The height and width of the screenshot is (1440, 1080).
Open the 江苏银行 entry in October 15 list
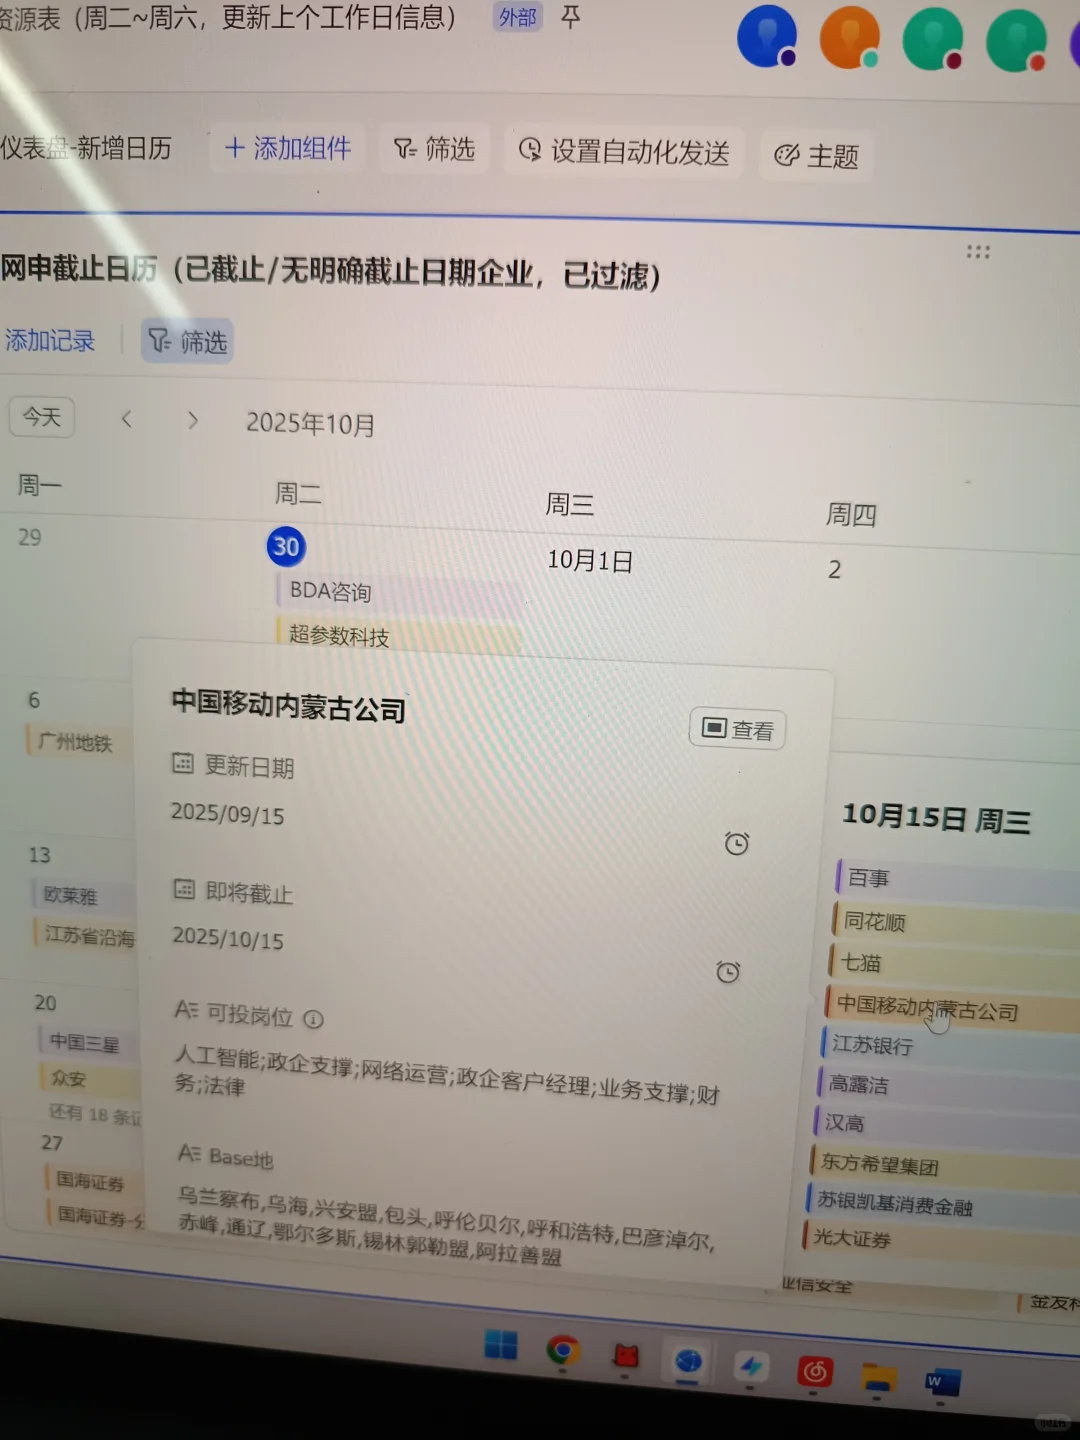948,1047
